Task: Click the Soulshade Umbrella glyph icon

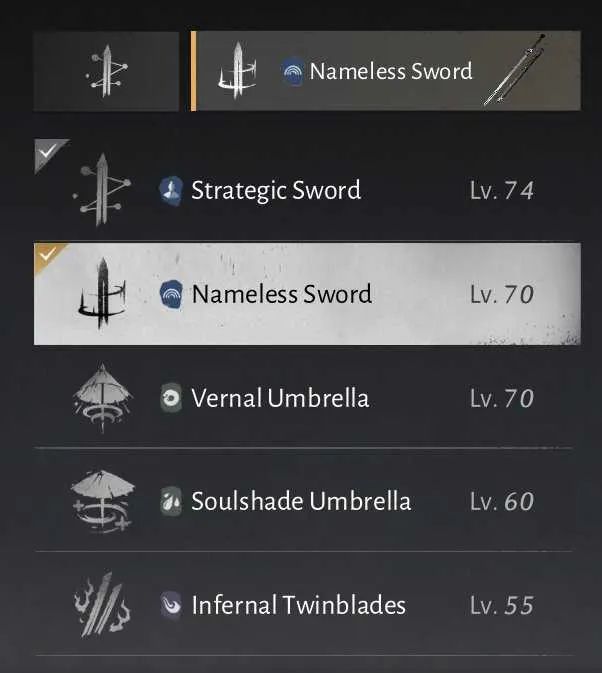Action: (x=102, y=501)
